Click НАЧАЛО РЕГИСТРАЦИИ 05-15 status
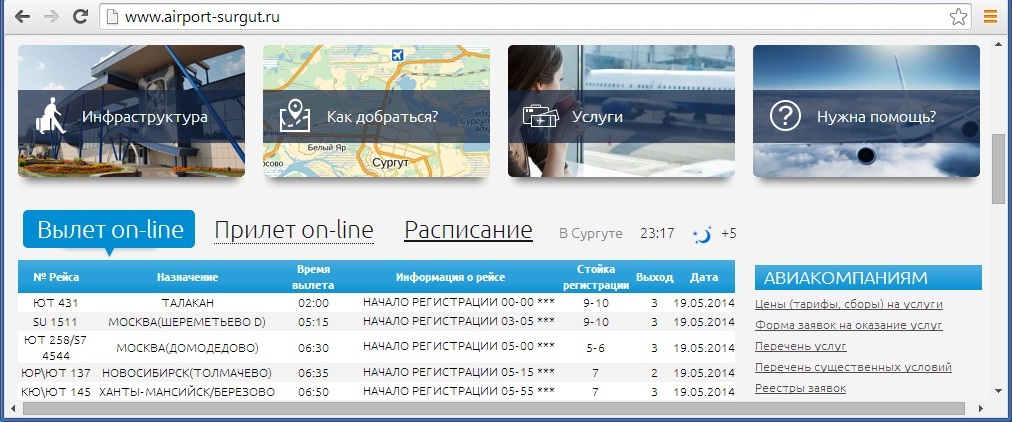The height and width of the screenshot is (422, 1012). click(x=459, y=372)
